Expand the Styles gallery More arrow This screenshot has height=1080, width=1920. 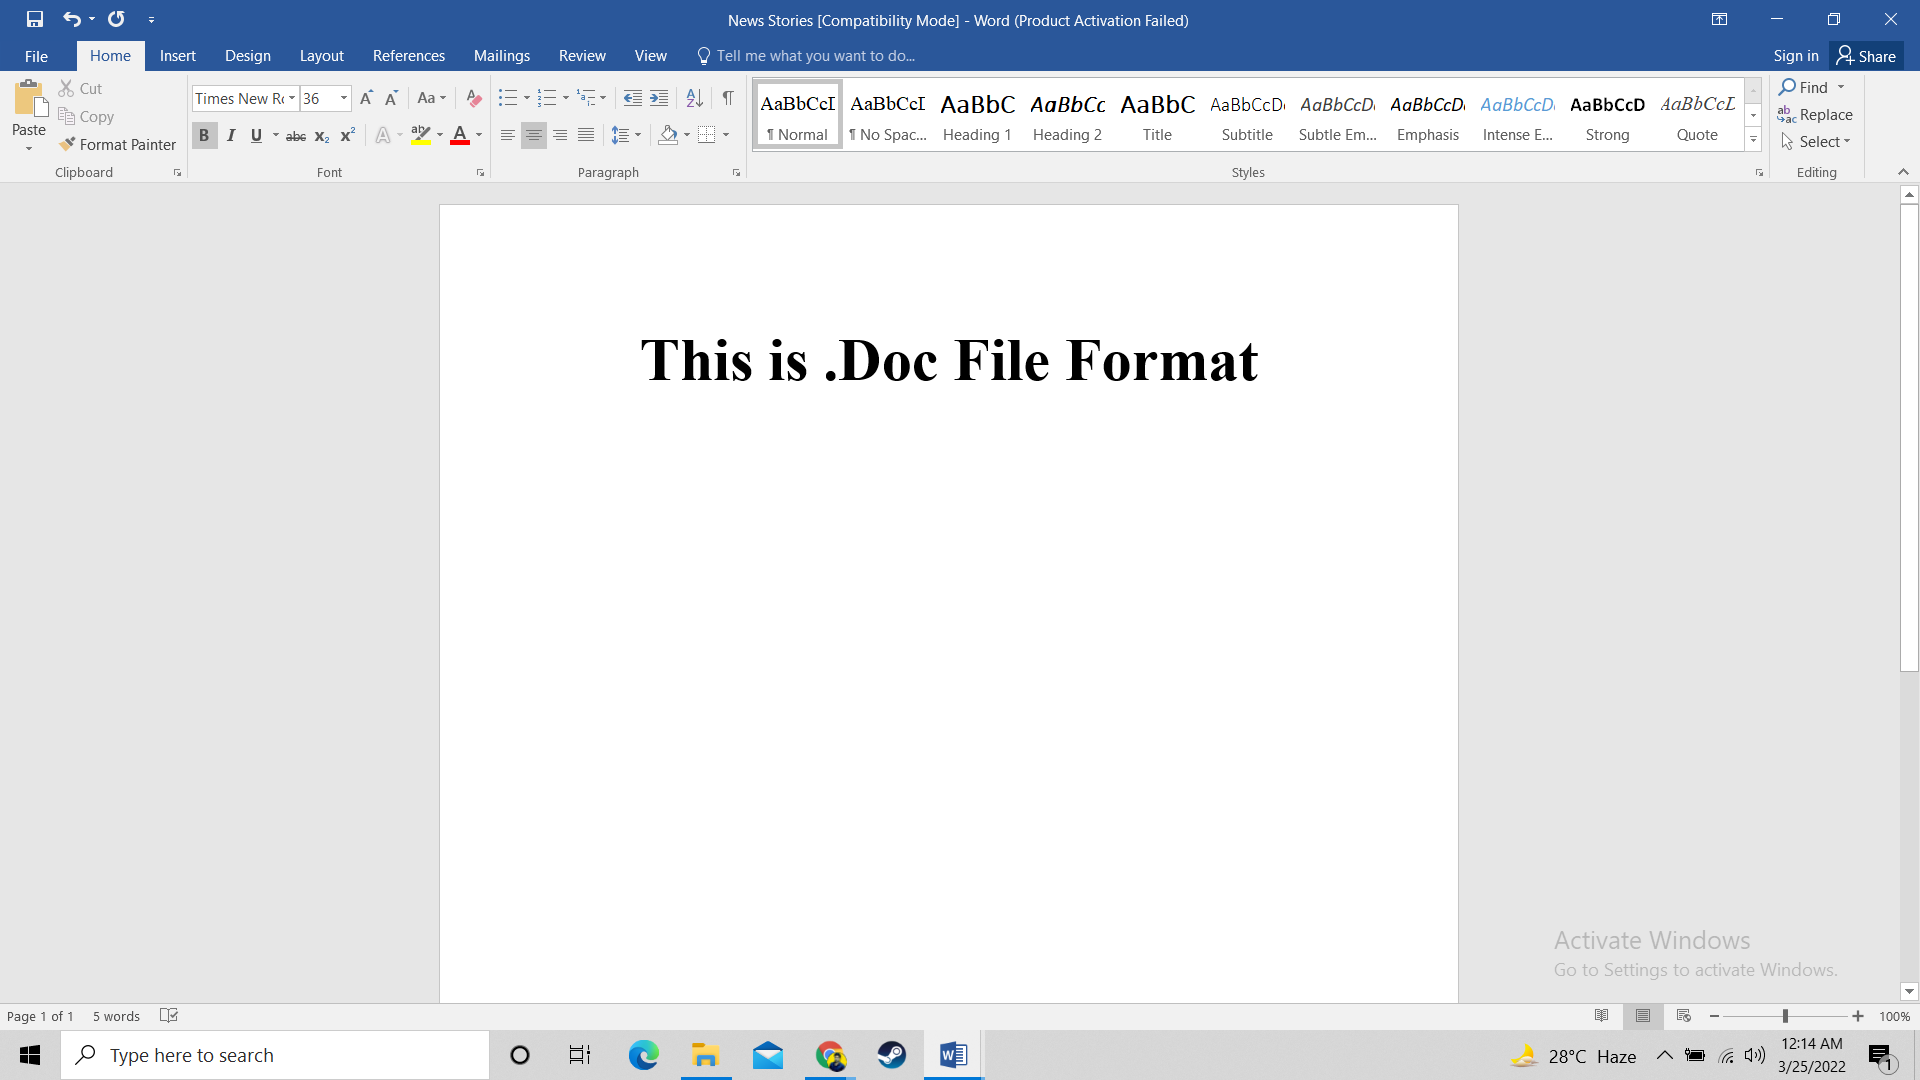click(x=1753, y=140)
